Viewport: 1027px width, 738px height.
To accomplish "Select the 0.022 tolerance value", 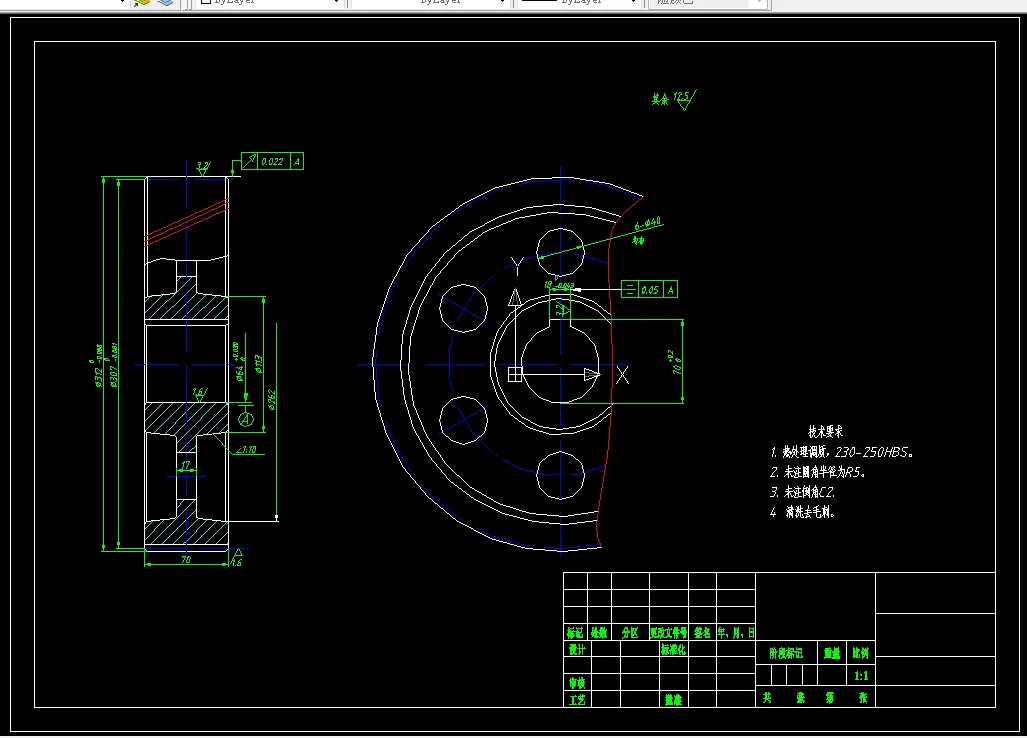I will 272,161.
